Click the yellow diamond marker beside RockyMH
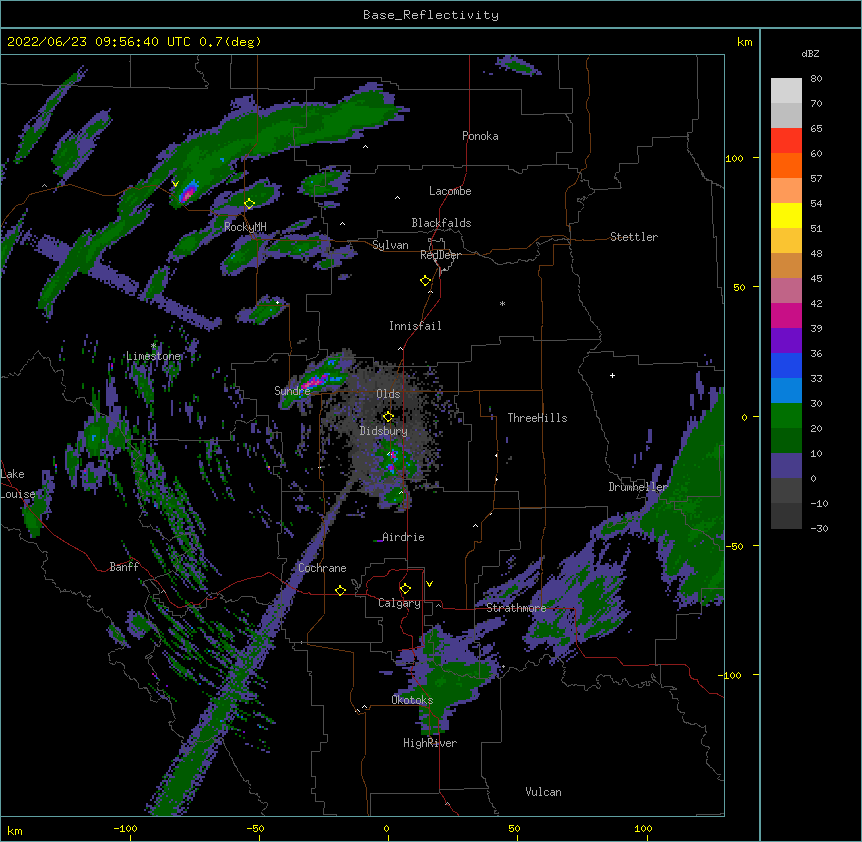862x842 pixels. click(249, 203)
